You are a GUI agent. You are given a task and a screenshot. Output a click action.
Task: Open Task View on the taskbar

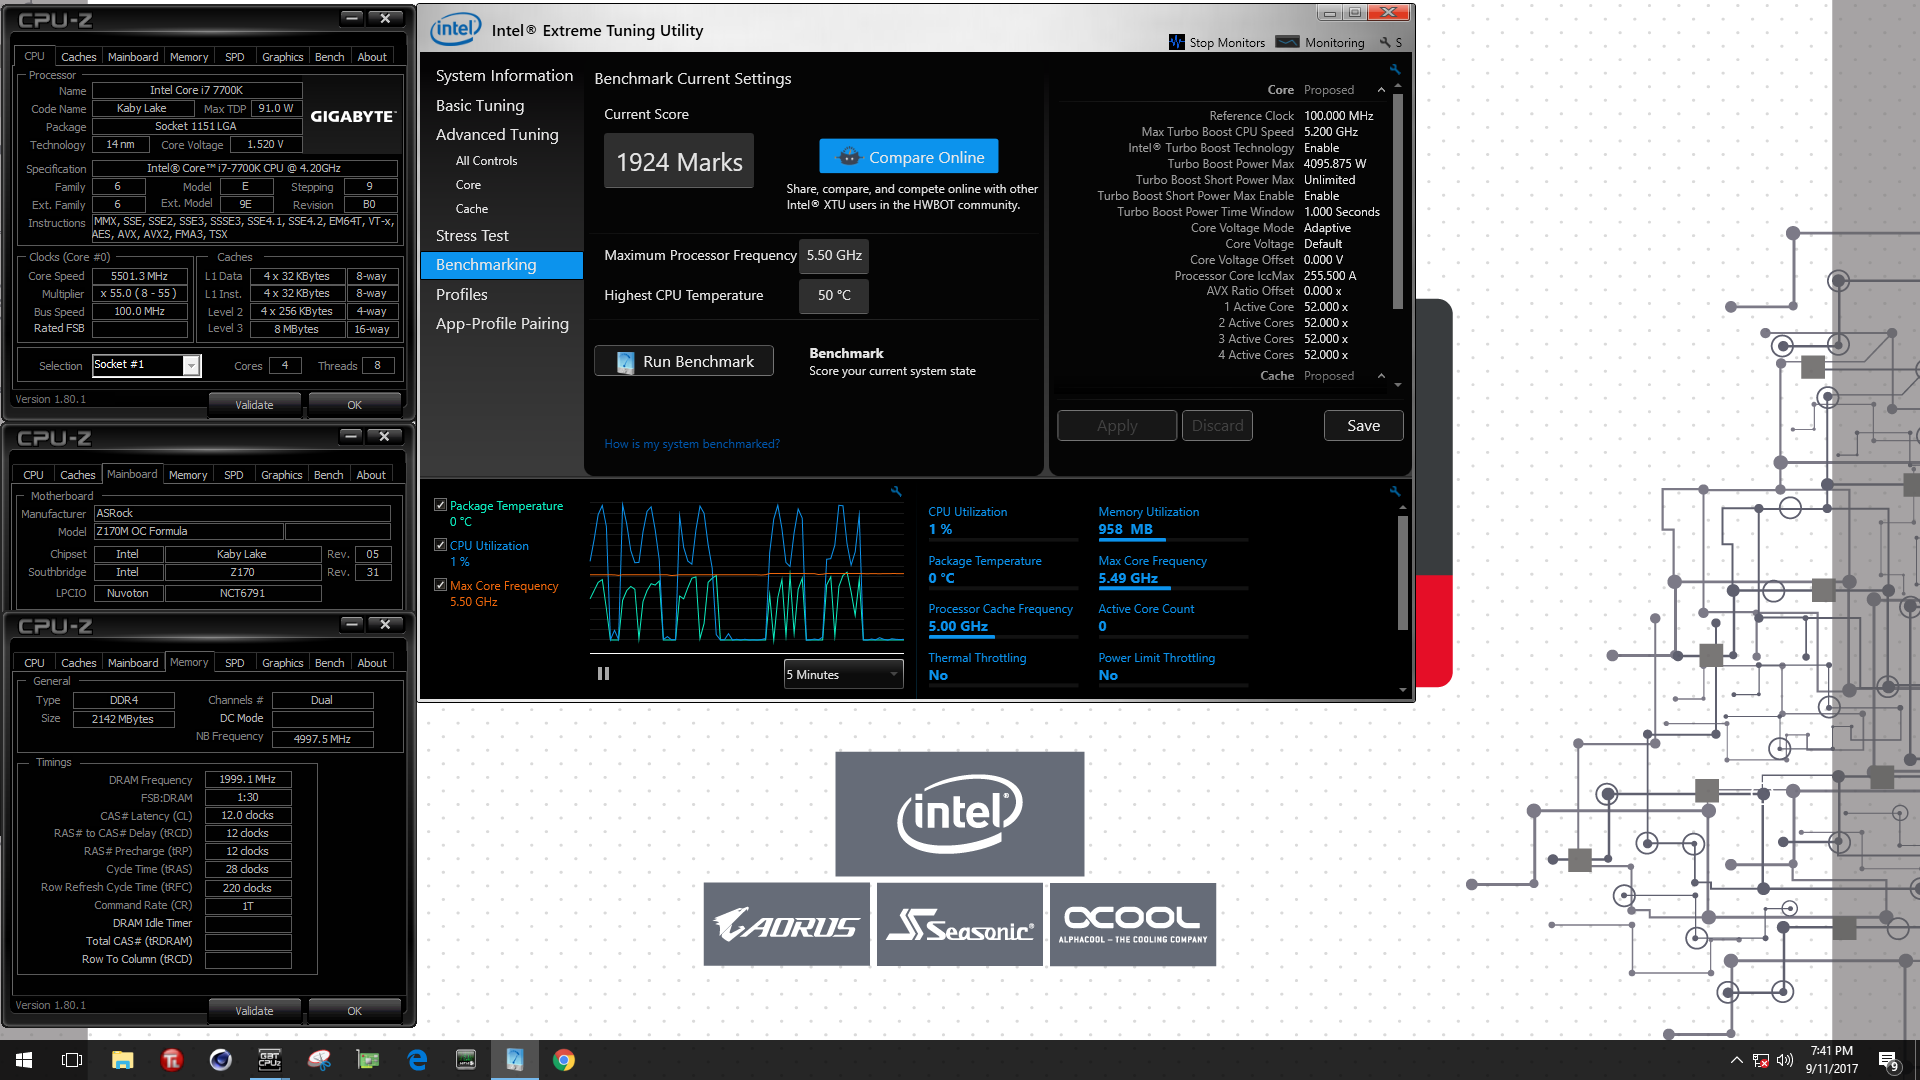(x=72, y=1060)
